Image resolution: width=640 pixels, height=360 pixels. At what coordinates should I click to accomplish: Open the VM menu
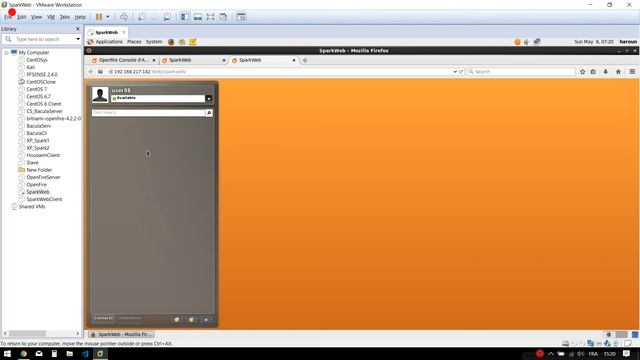tap(51, 17)
